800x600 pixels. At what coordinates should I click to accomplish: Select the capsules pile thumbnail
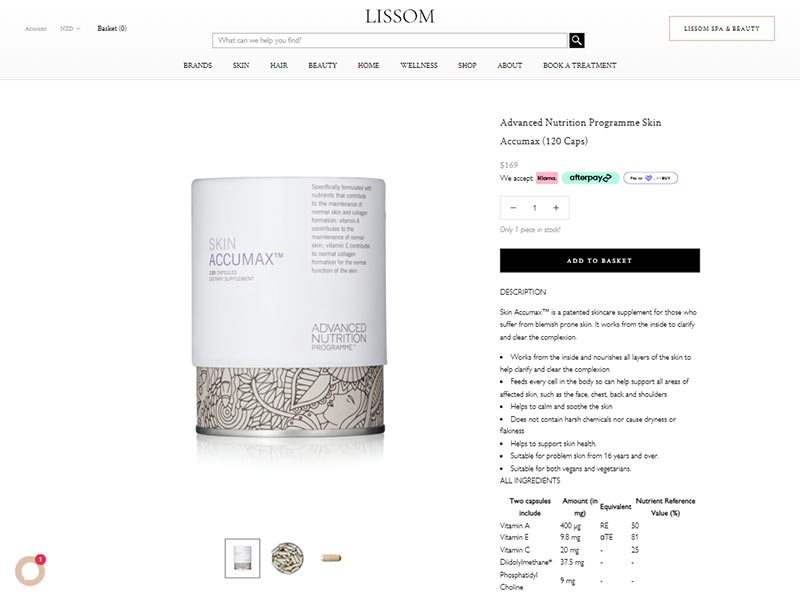tap(287, 558)
